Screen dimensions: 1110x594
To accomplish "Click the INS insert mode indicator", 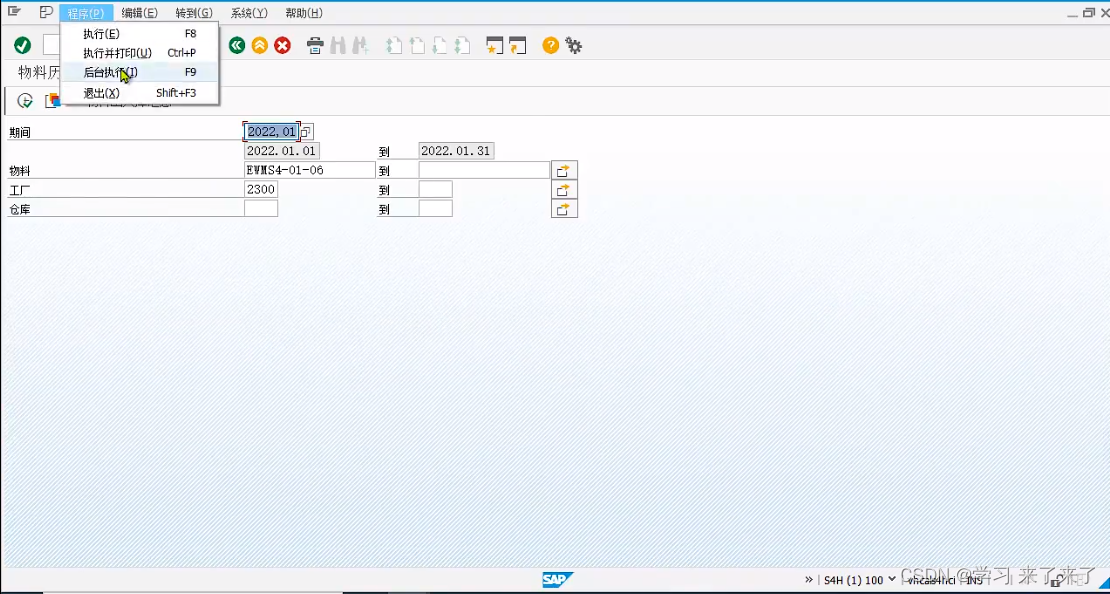I will pos(974,580).
